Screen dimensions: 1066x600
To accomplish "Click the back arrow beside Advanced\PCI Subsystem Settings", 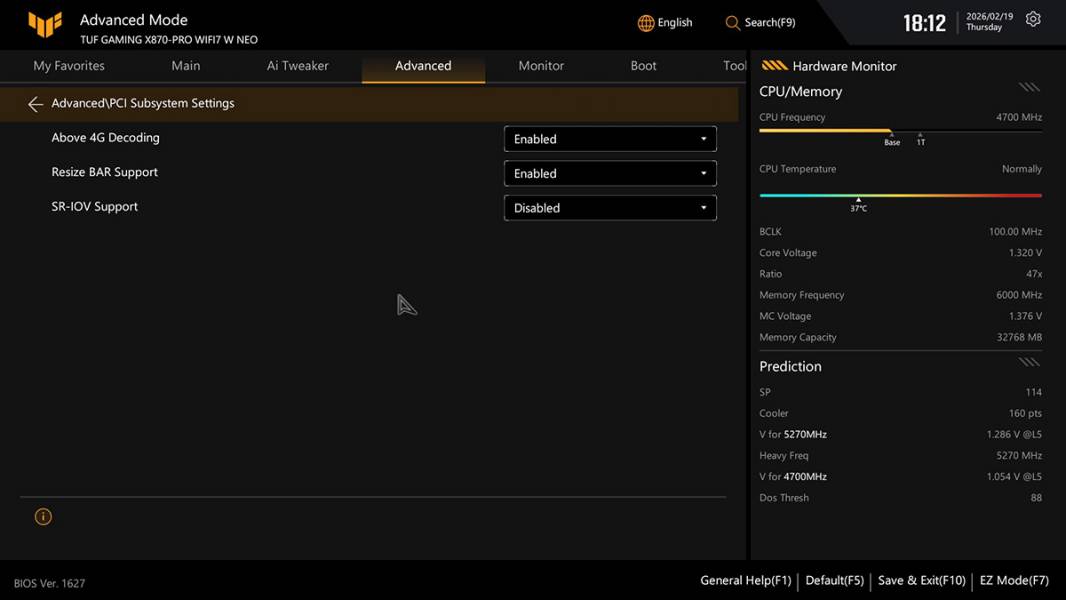I will 35,104.
